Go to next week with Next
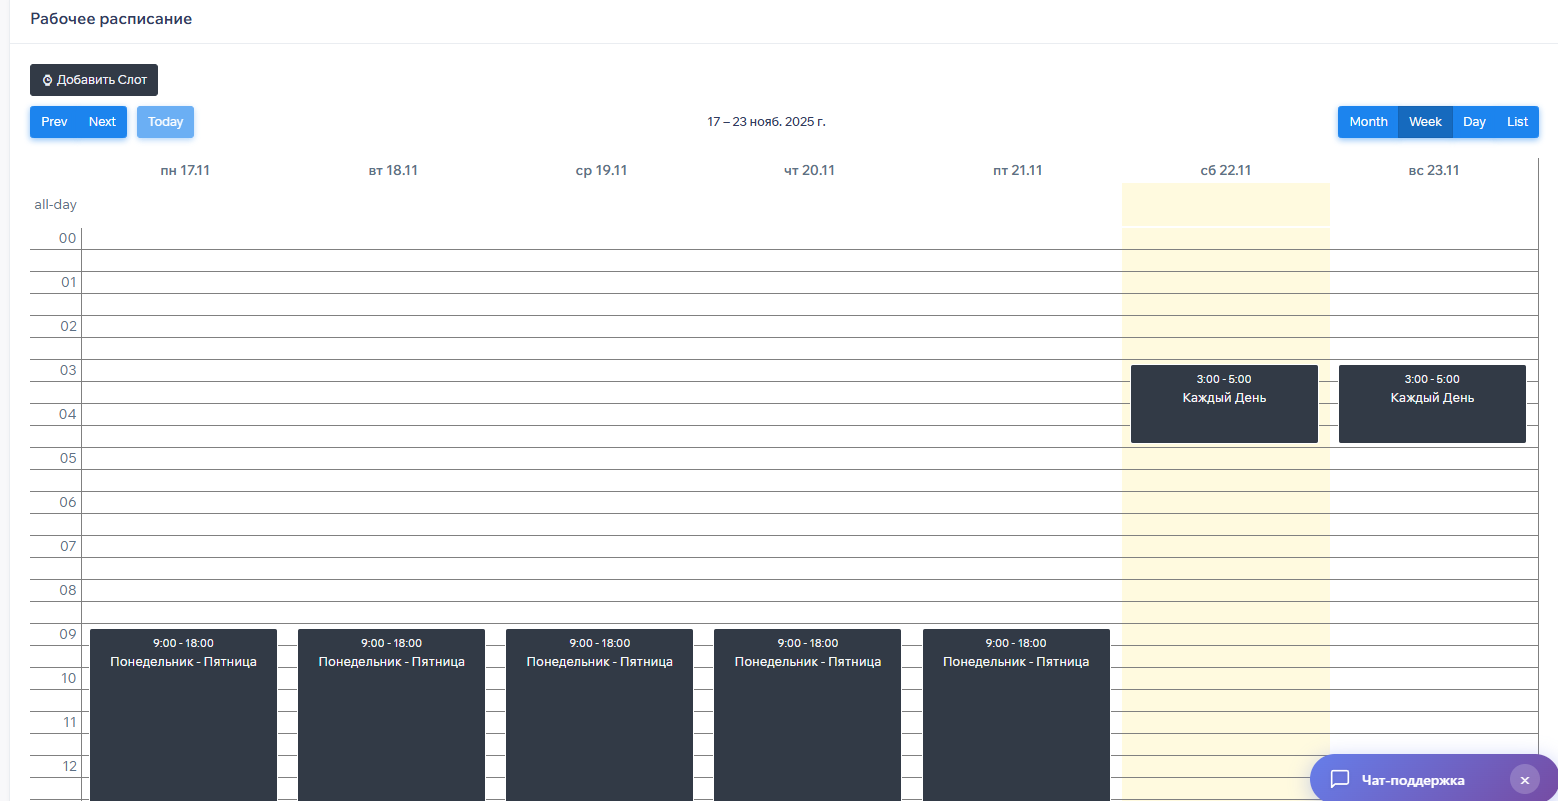This screenshot has height=801, width=1558. [x=102, y=122]
